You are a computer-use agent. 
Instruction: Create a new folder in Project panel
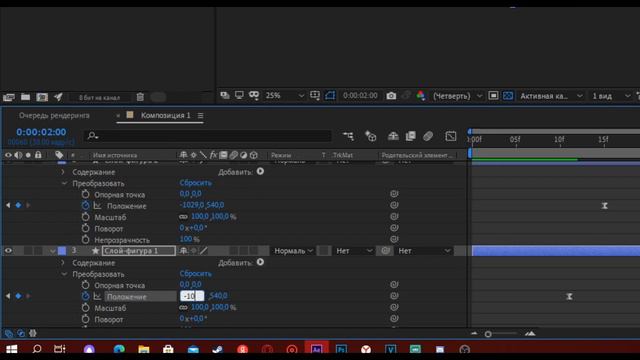pyautogui.click(x=25, y=97)
